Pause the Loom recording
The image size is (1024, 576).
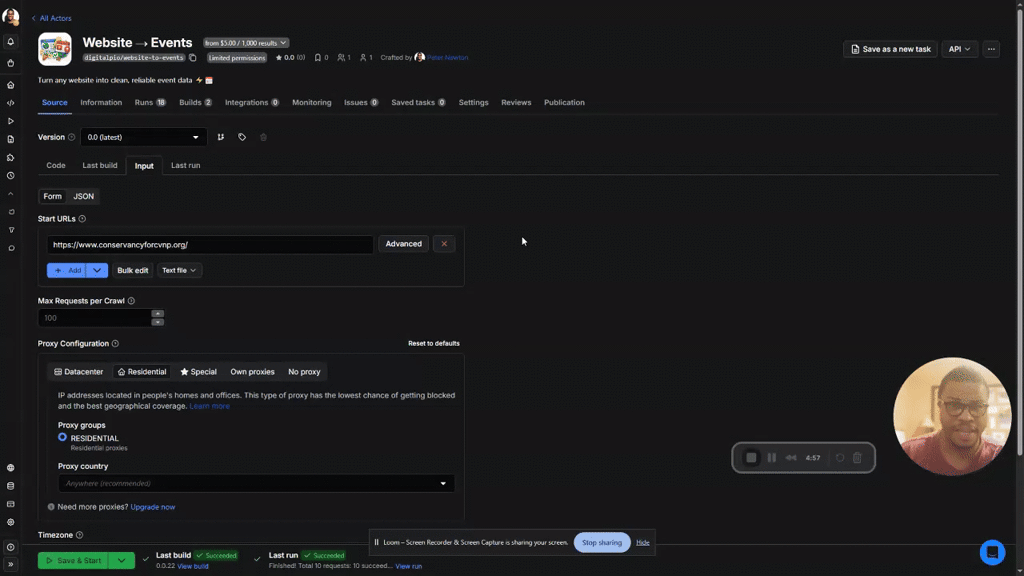coord(772,458)
